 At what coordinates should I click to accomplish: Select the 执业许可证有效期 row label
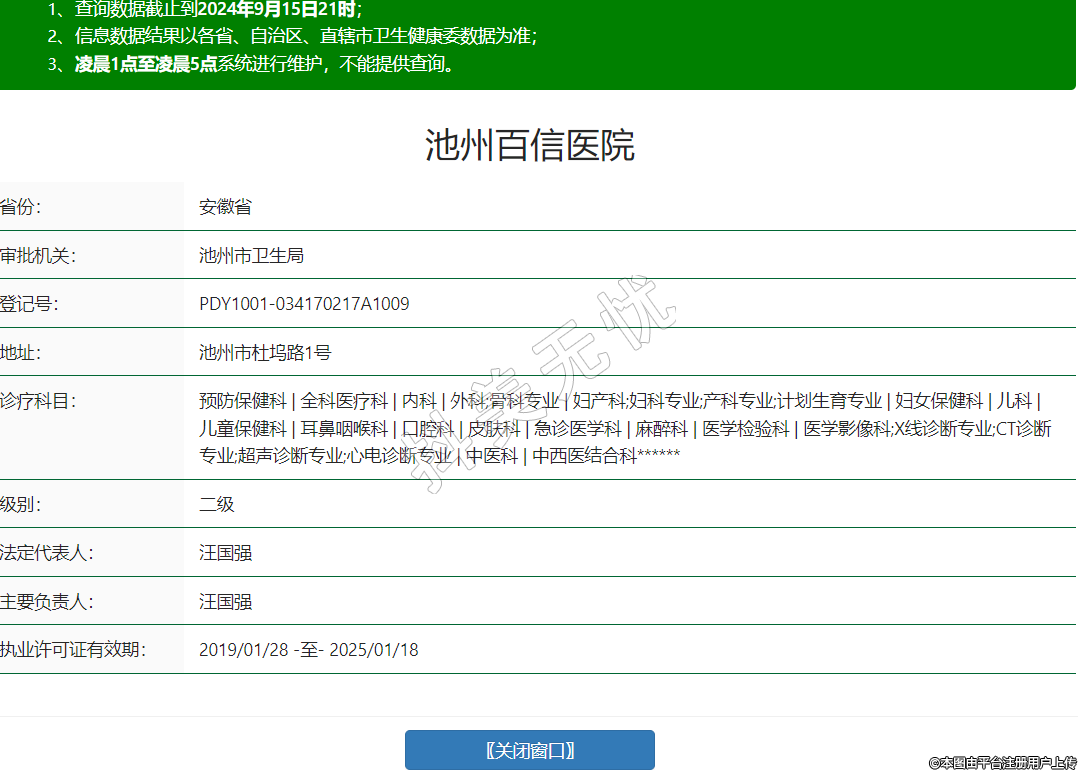pyautogui.click(x=73, y=650)
